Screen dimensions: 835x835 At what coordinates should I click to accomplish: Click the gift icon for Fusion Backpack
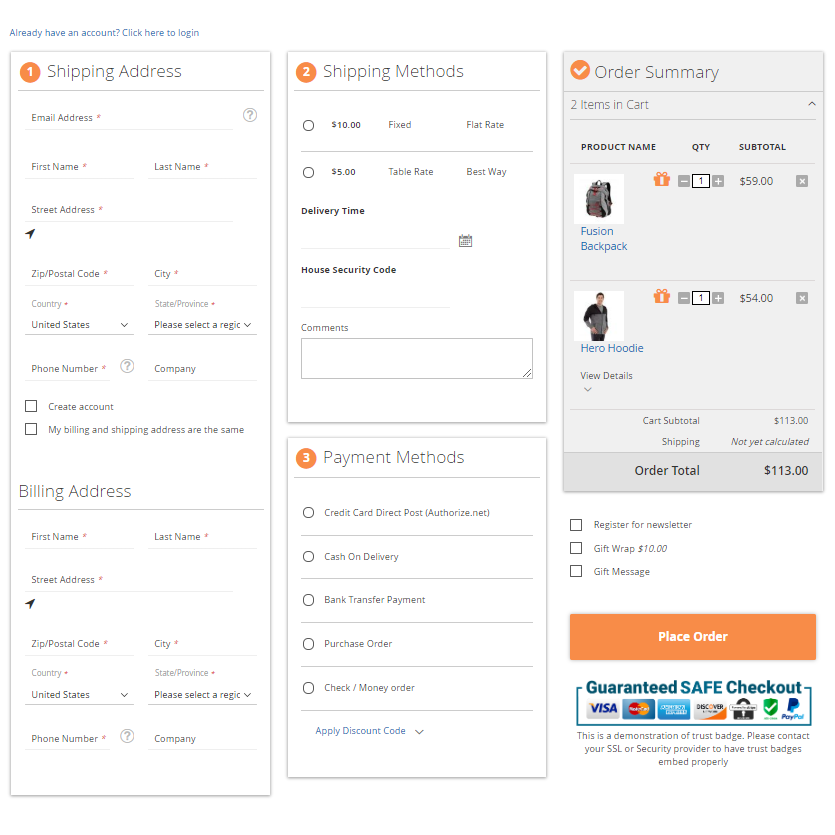tap(662, 180)
